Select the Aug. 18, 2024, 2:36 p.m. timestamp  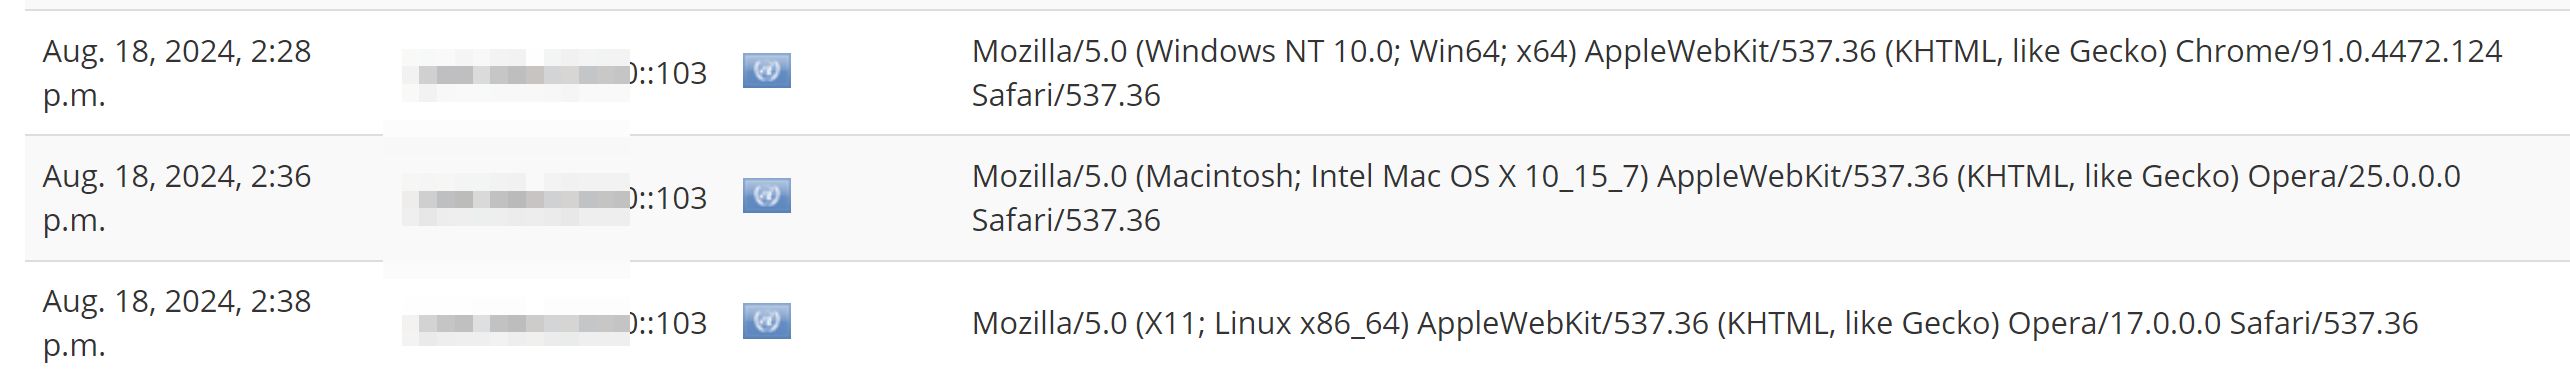coord(177,198)
